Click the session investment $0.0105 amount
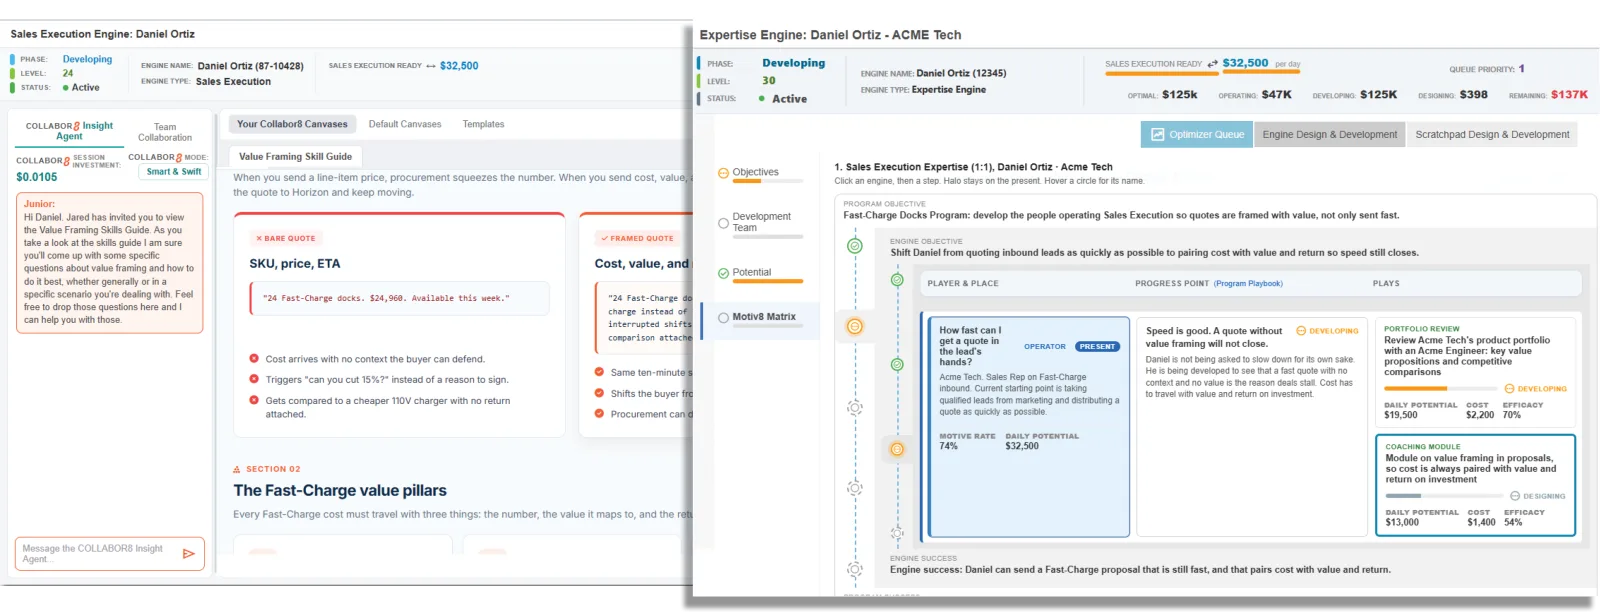This screenshot has width=1600, height=612. [x=37, y=177]
